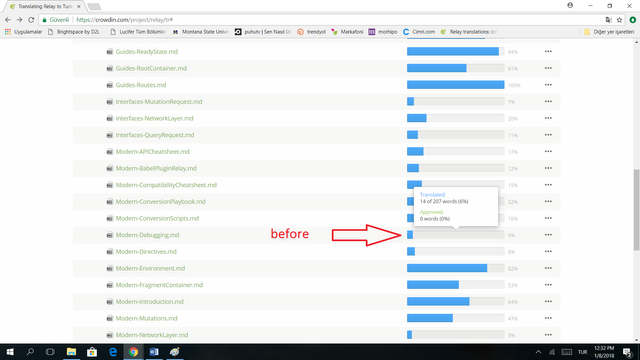The image size is (640, 360).
Task: Open options menu for Modern-ConversionScripts.md
Action: (548, 218)
